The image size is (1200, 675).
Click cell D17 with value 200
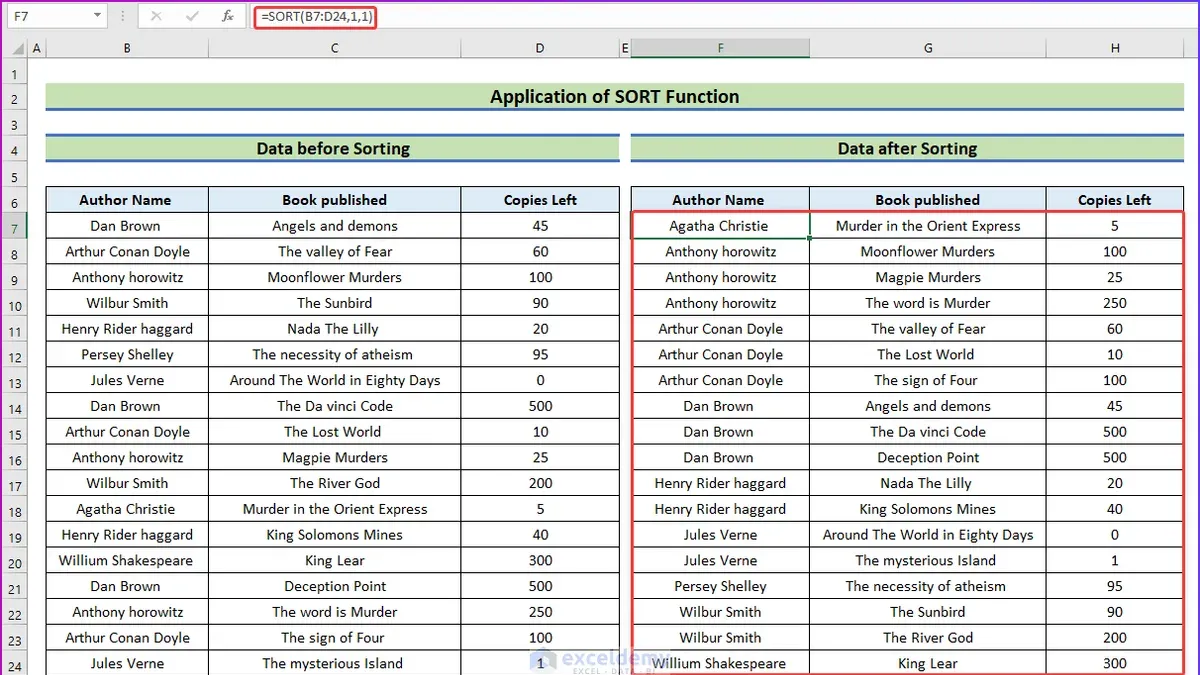(540, 483)
